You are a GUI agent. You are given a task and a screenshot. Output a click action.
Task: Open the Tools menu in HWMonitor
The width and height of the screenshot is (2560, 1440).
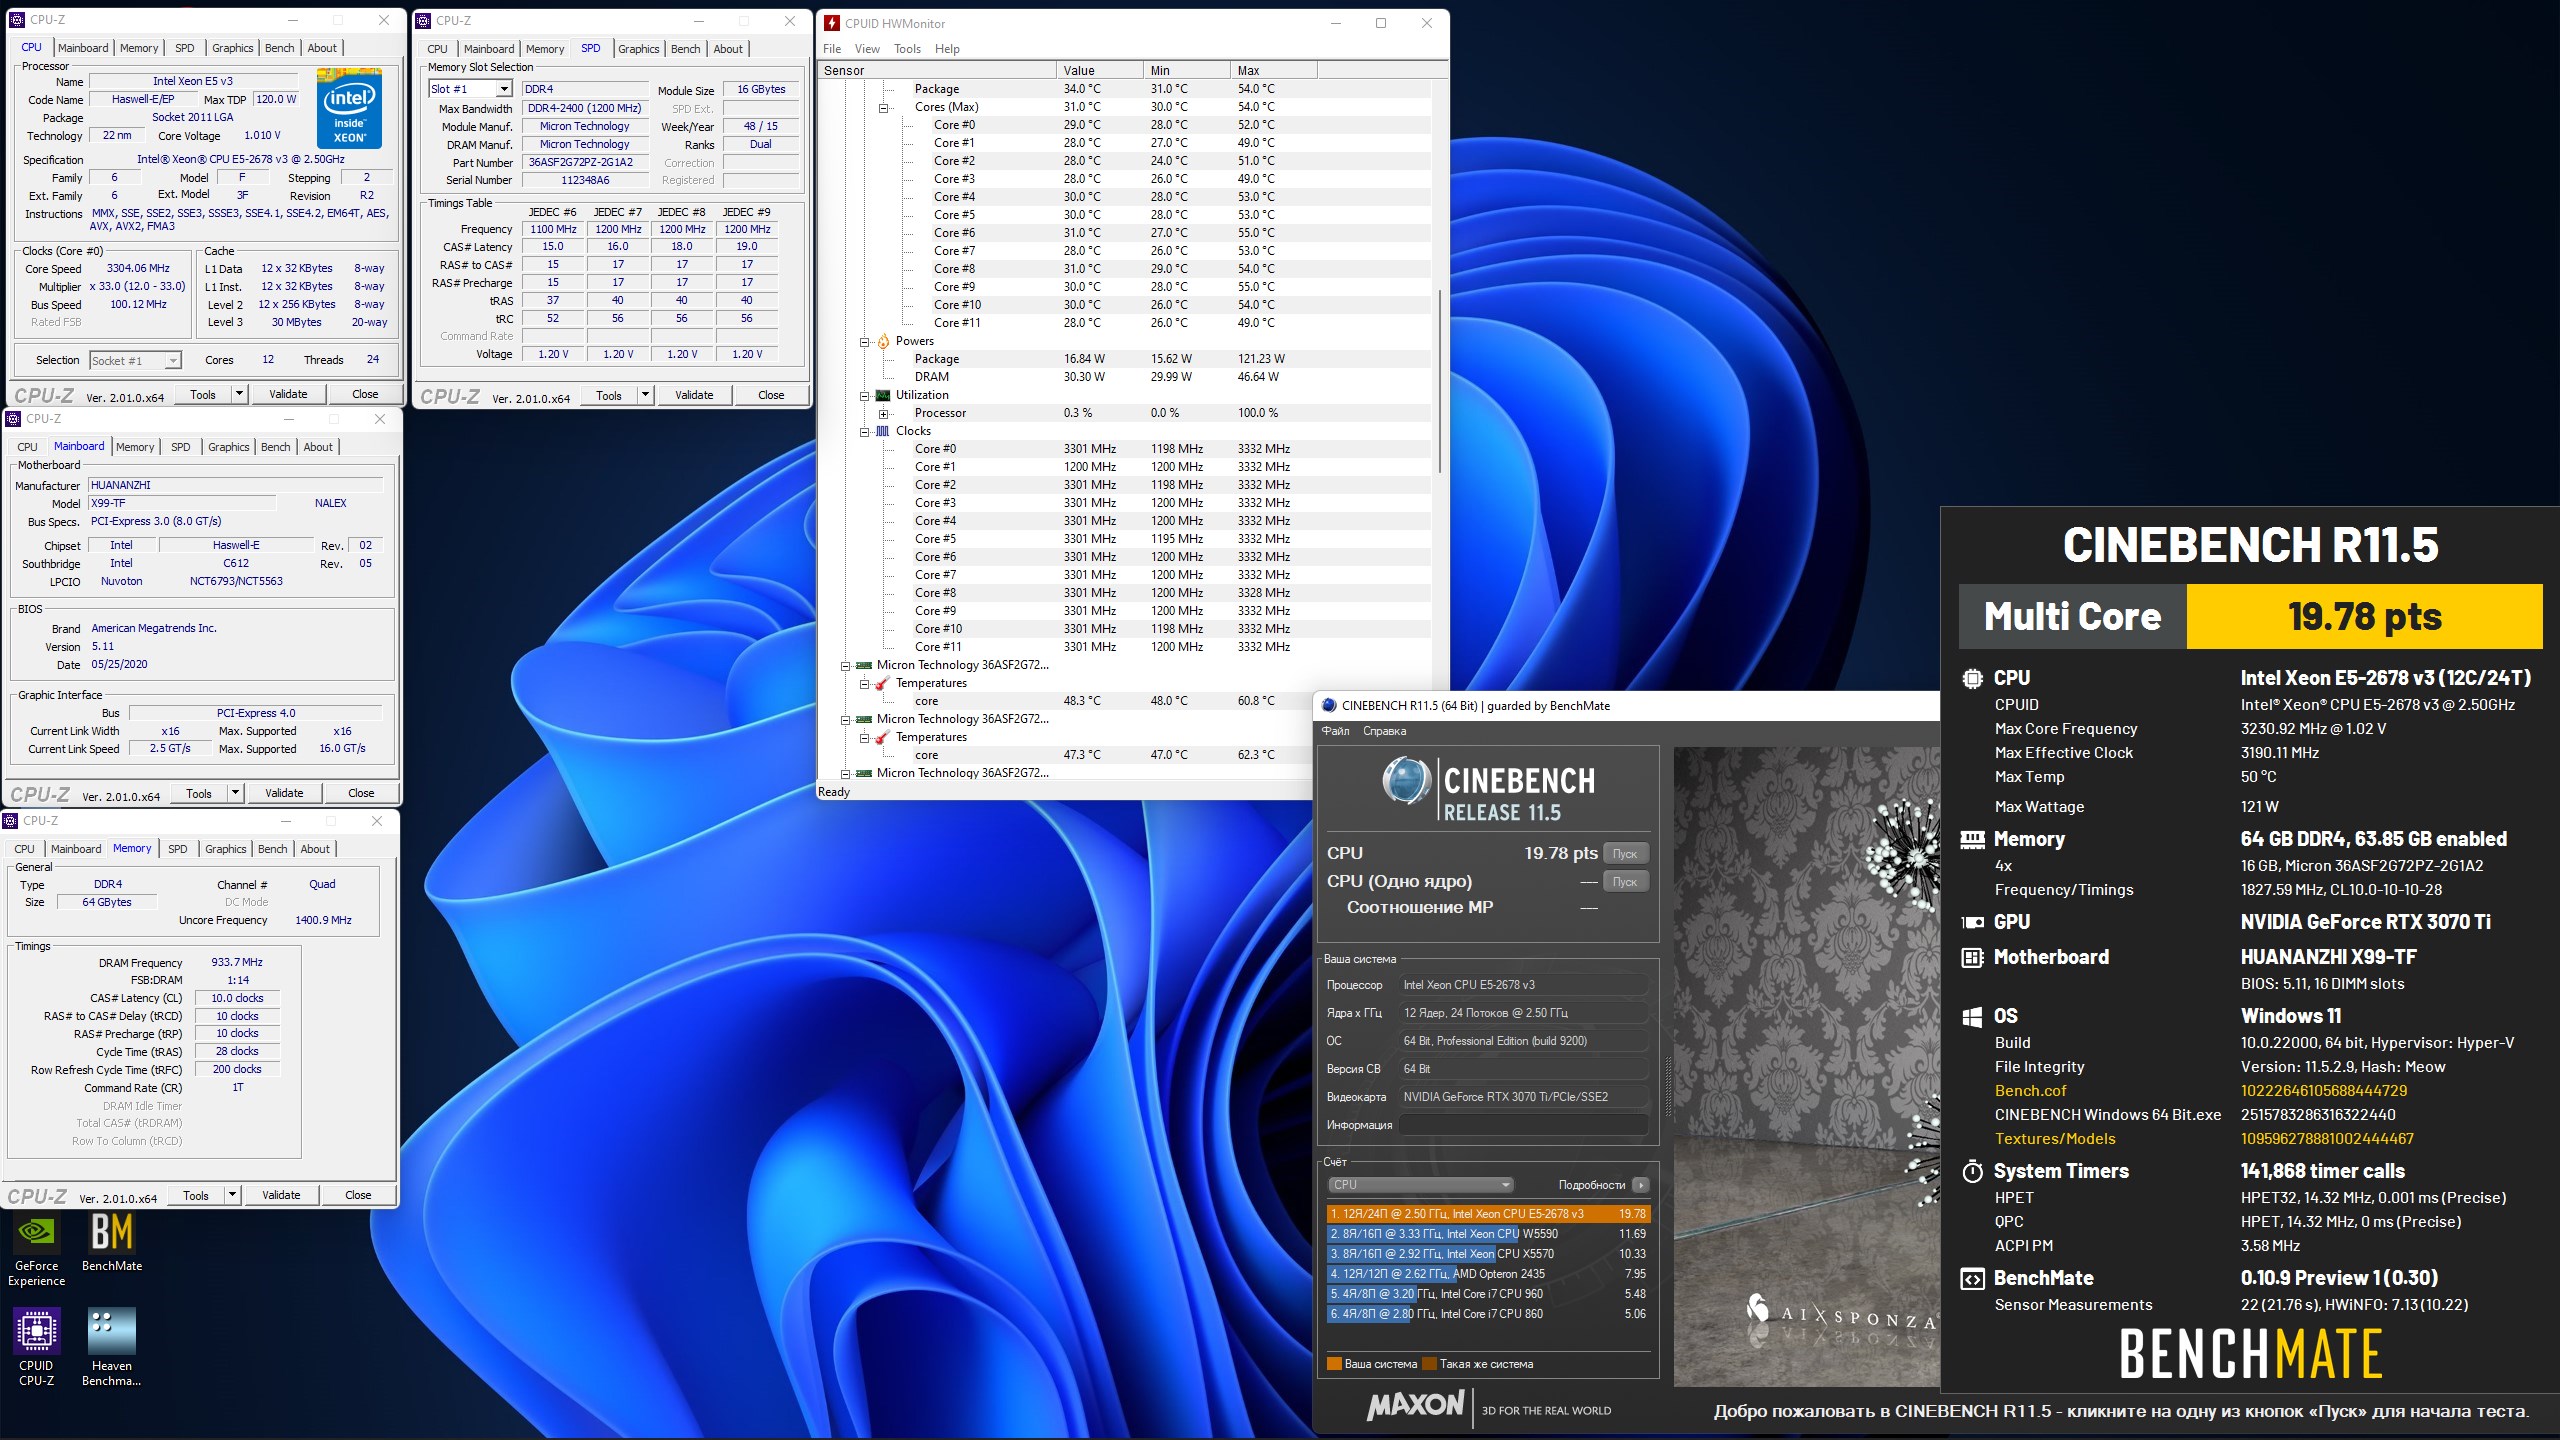(x=907, y=49)
